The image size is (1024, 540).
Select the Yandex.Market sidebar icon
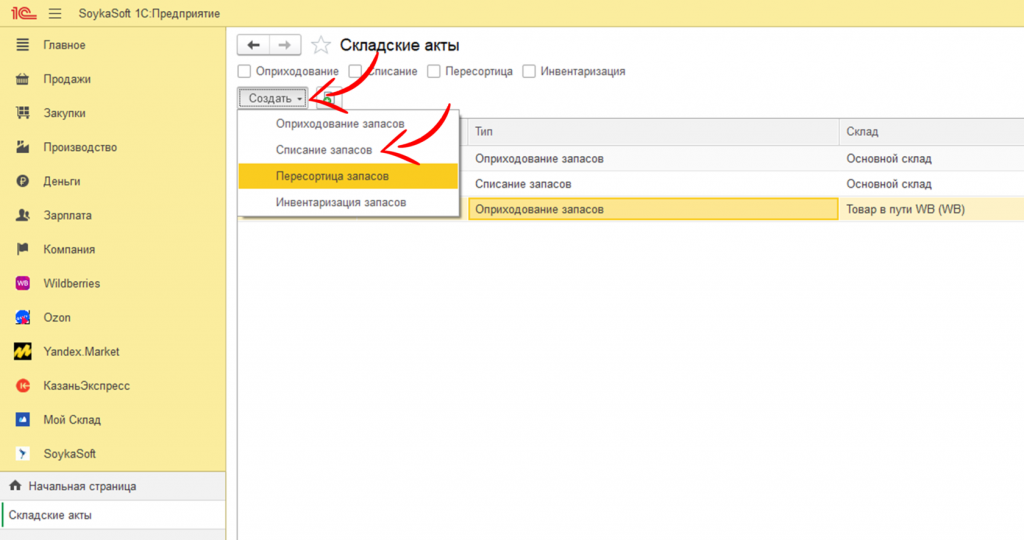pos(22,351)
